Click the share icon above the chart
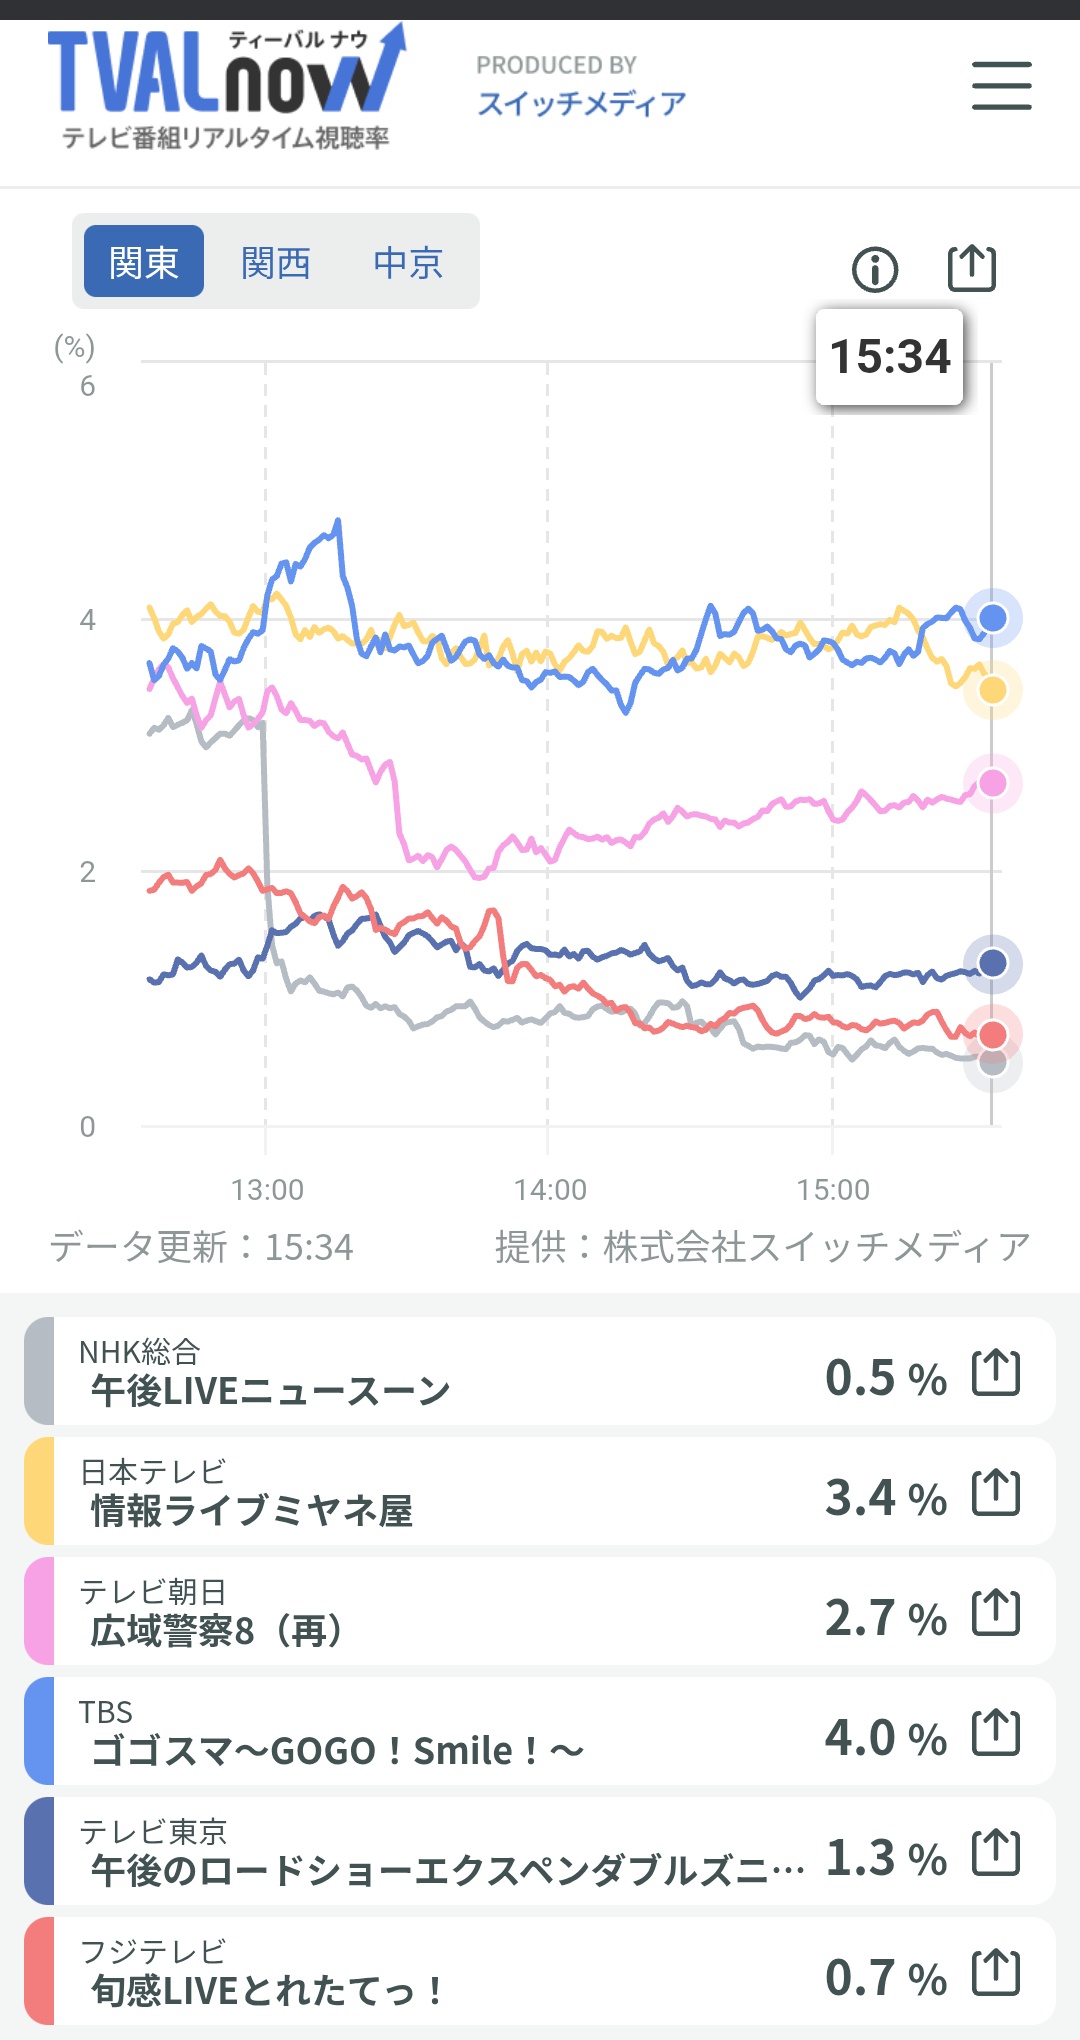 971,268
